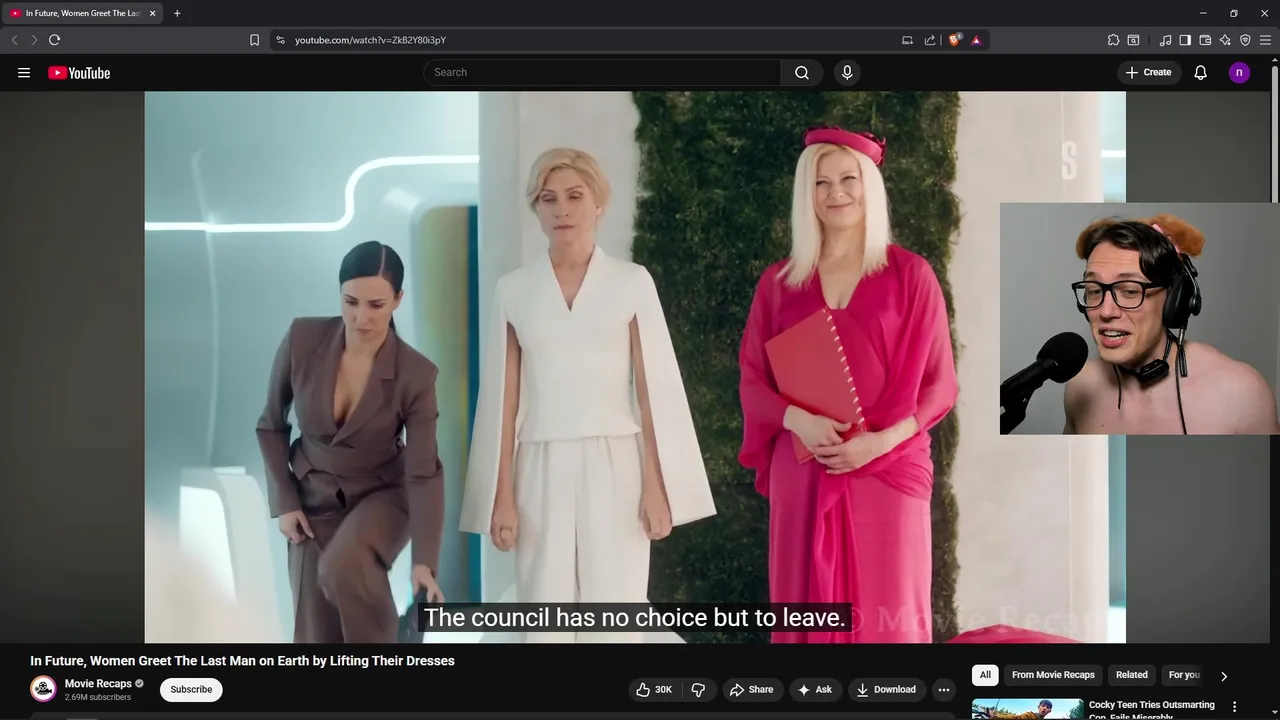
Task: Open the browser main menu
Action: (1265, 40)
